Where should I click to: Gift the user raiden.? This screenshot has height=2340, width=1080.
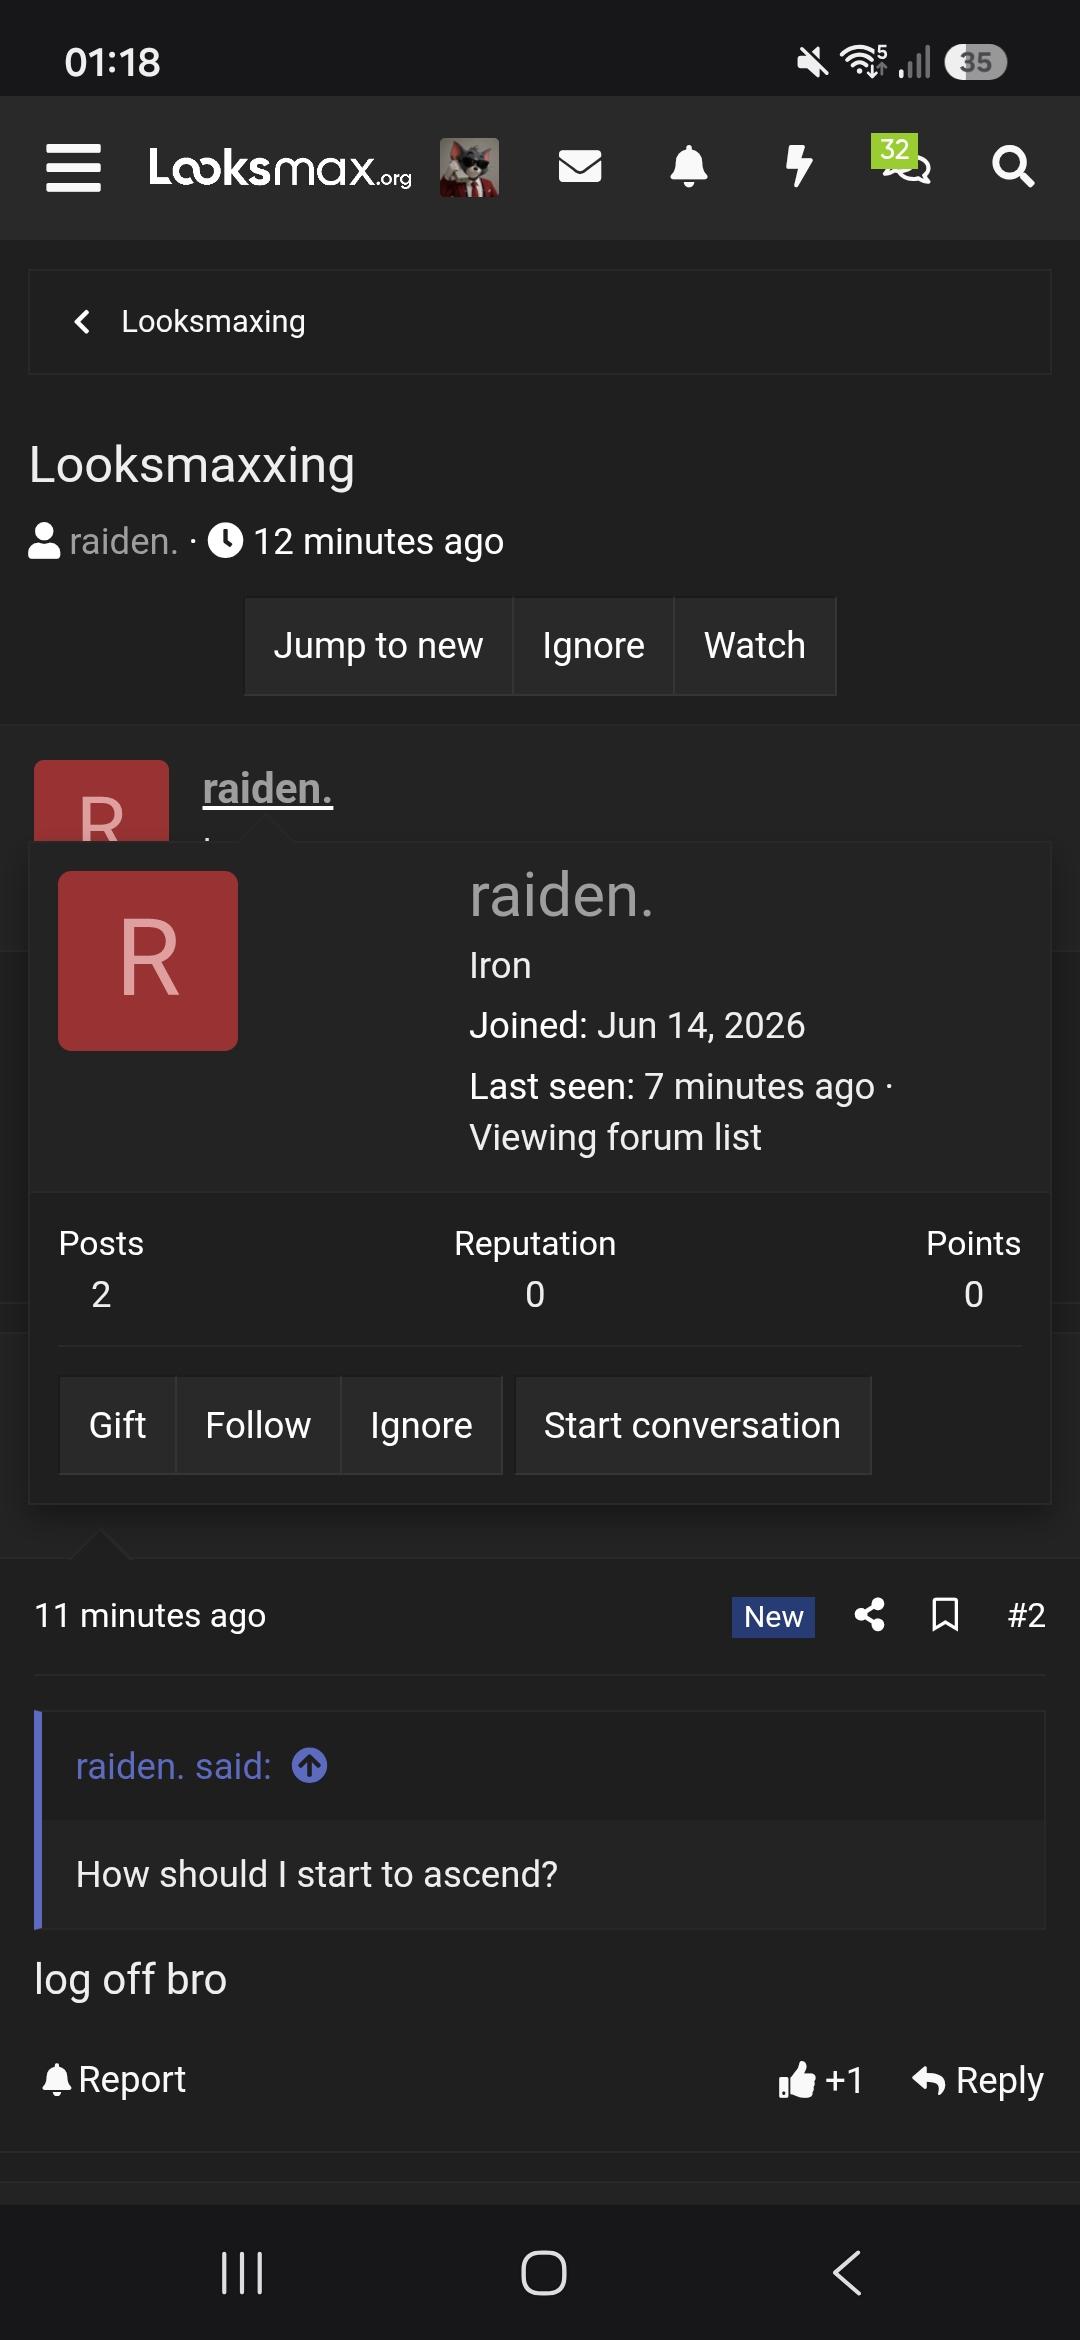point(118,1425)
